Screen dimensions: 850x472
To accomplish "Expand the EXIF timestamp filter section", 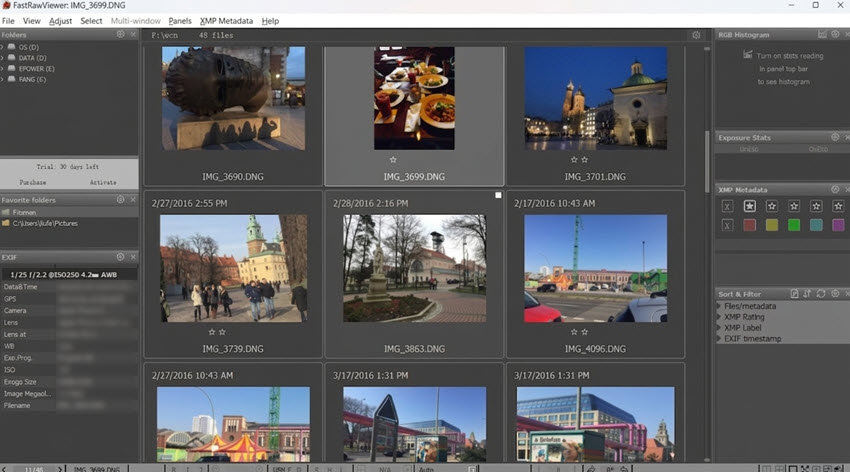I will (719, 339).
